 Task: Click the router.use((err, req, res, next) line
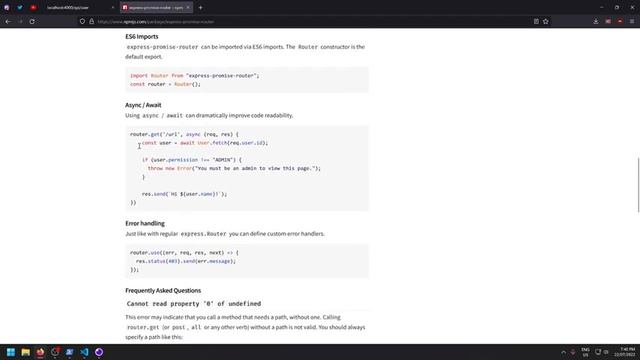tap(184, 253)
